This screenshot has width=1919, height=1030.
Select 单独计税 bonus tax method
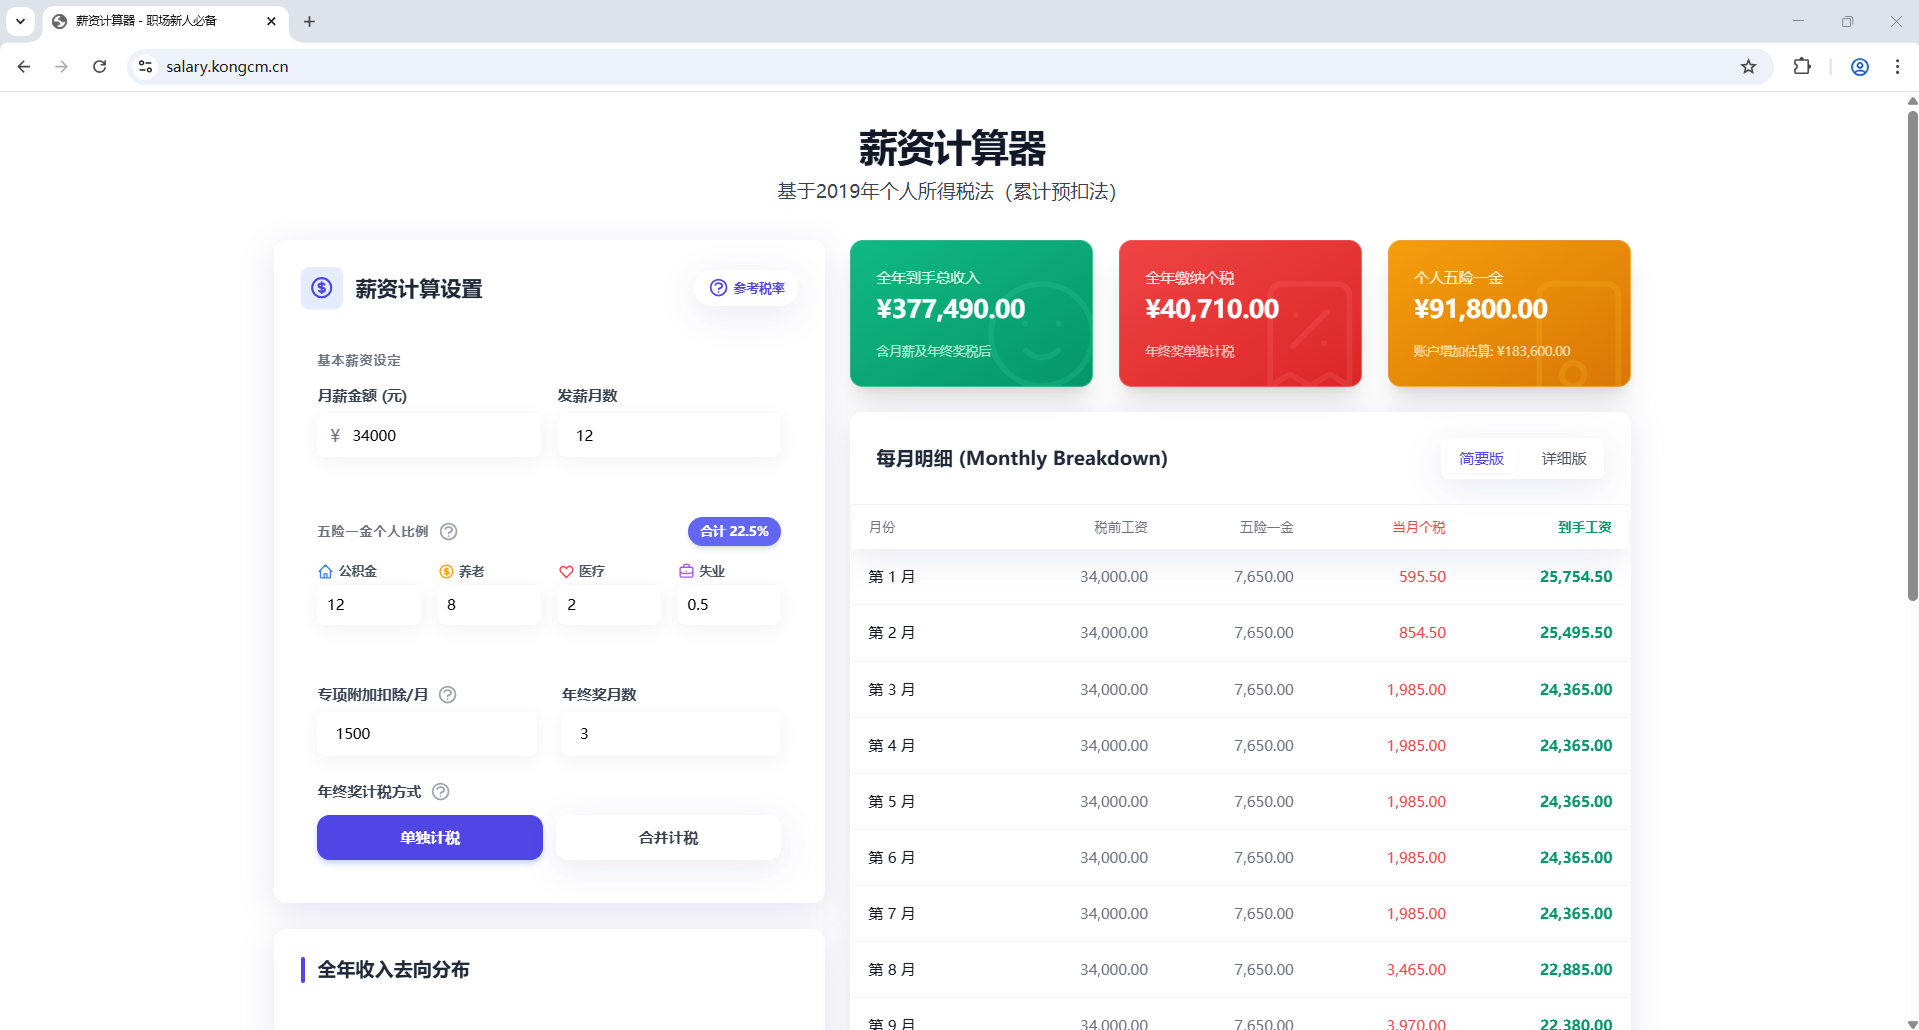[430, 838]
